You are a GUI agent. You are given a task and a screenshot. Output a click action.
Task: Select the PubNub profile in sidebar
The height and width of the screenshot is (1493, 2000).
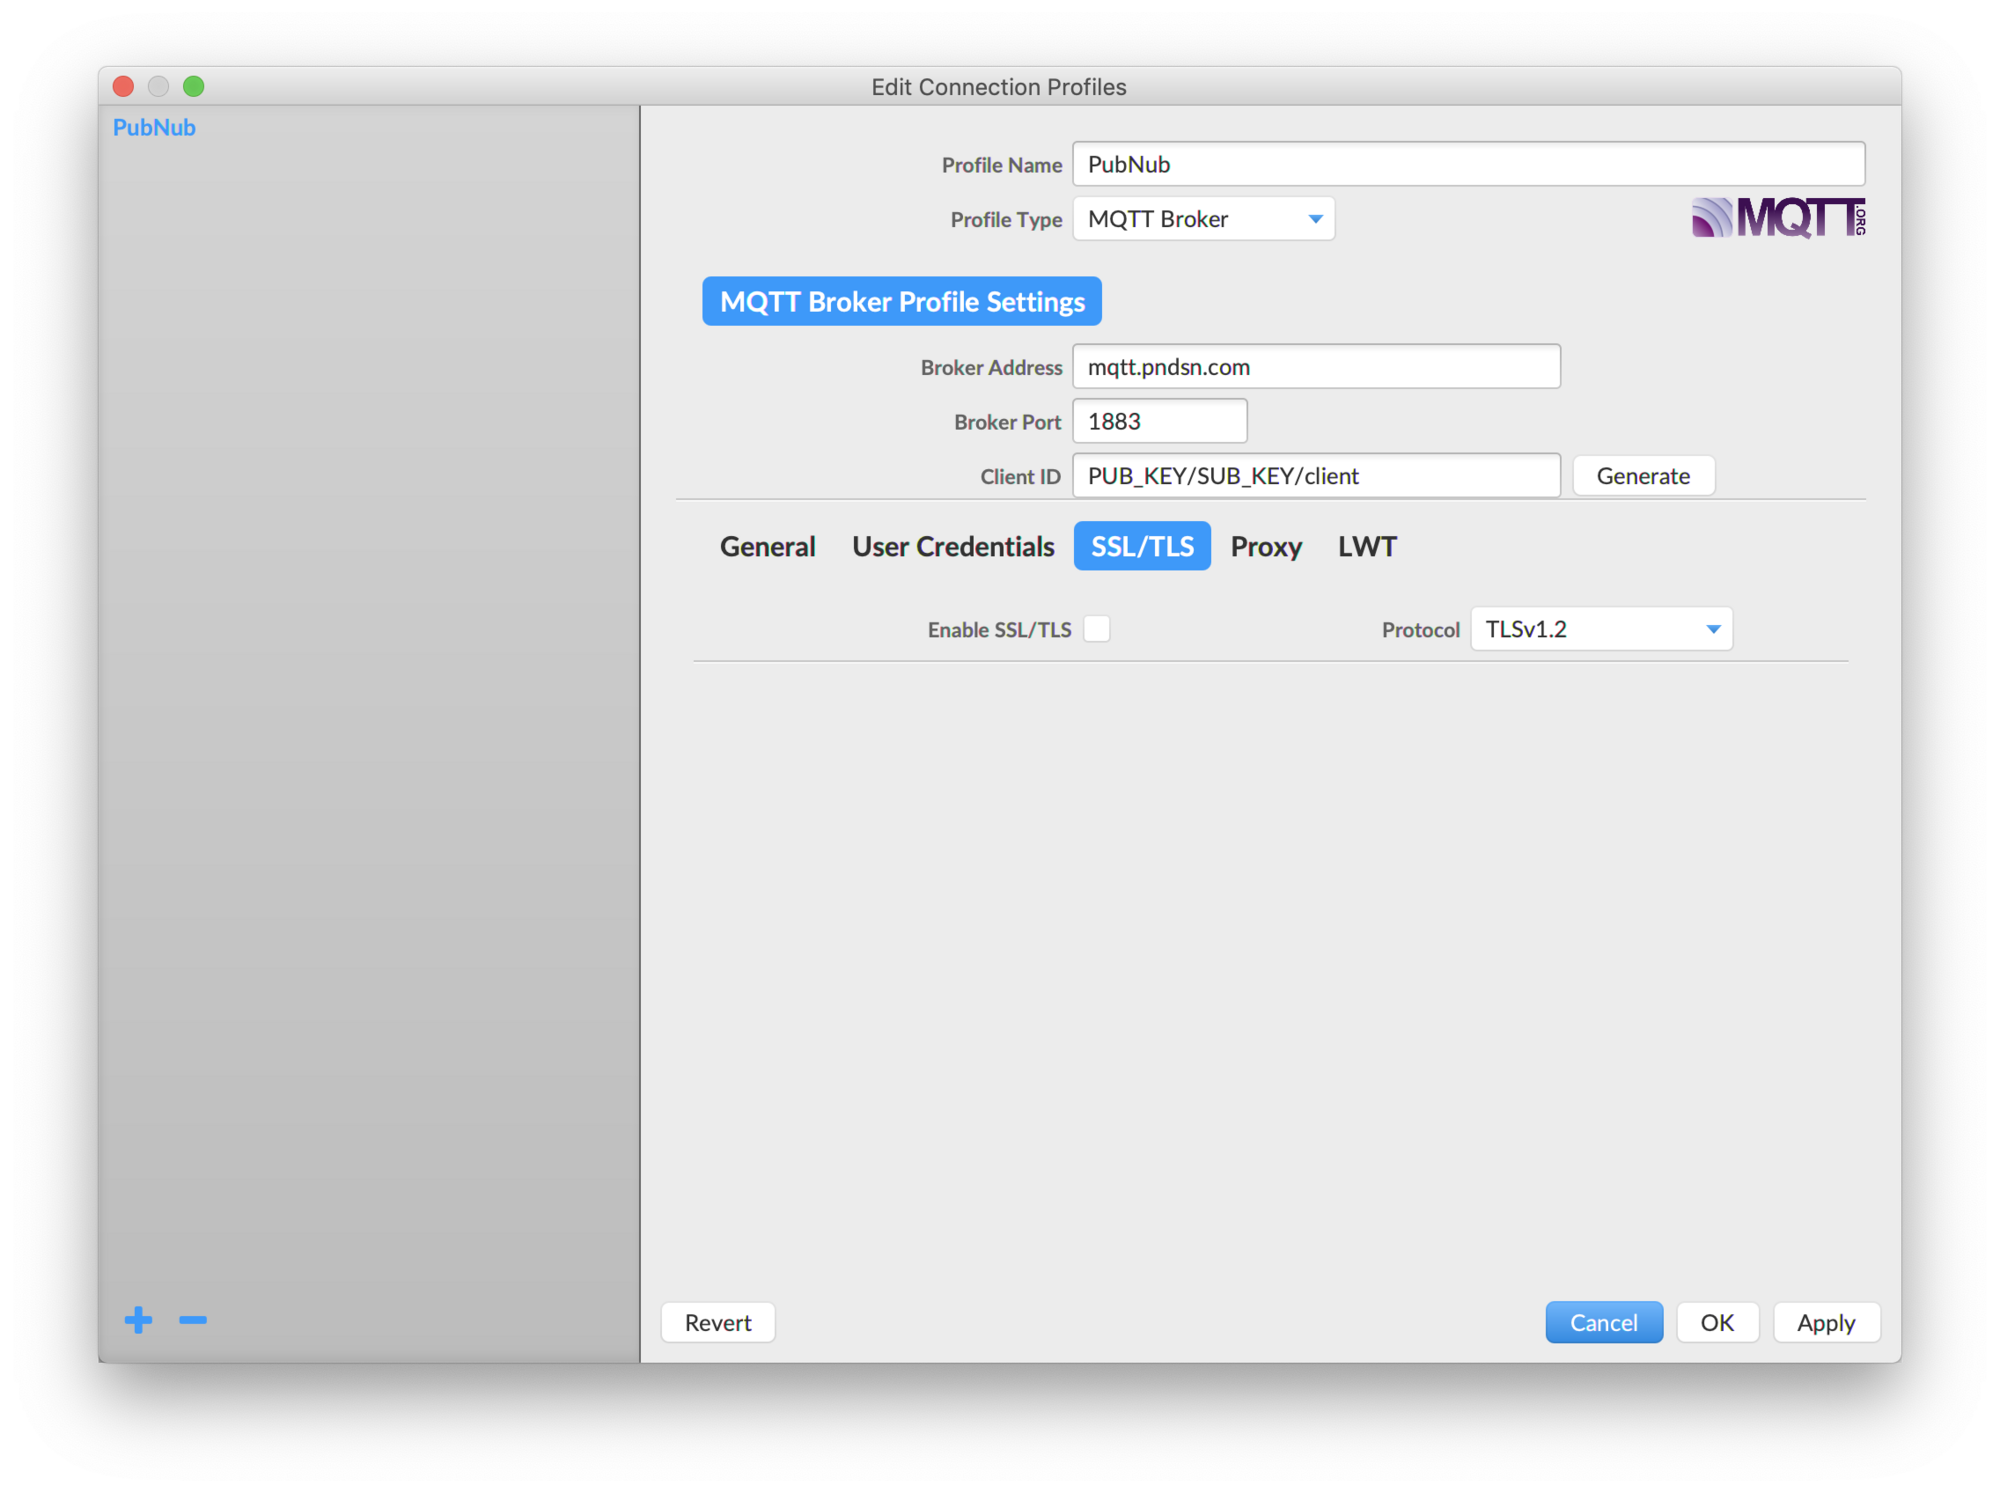(154, 127)
